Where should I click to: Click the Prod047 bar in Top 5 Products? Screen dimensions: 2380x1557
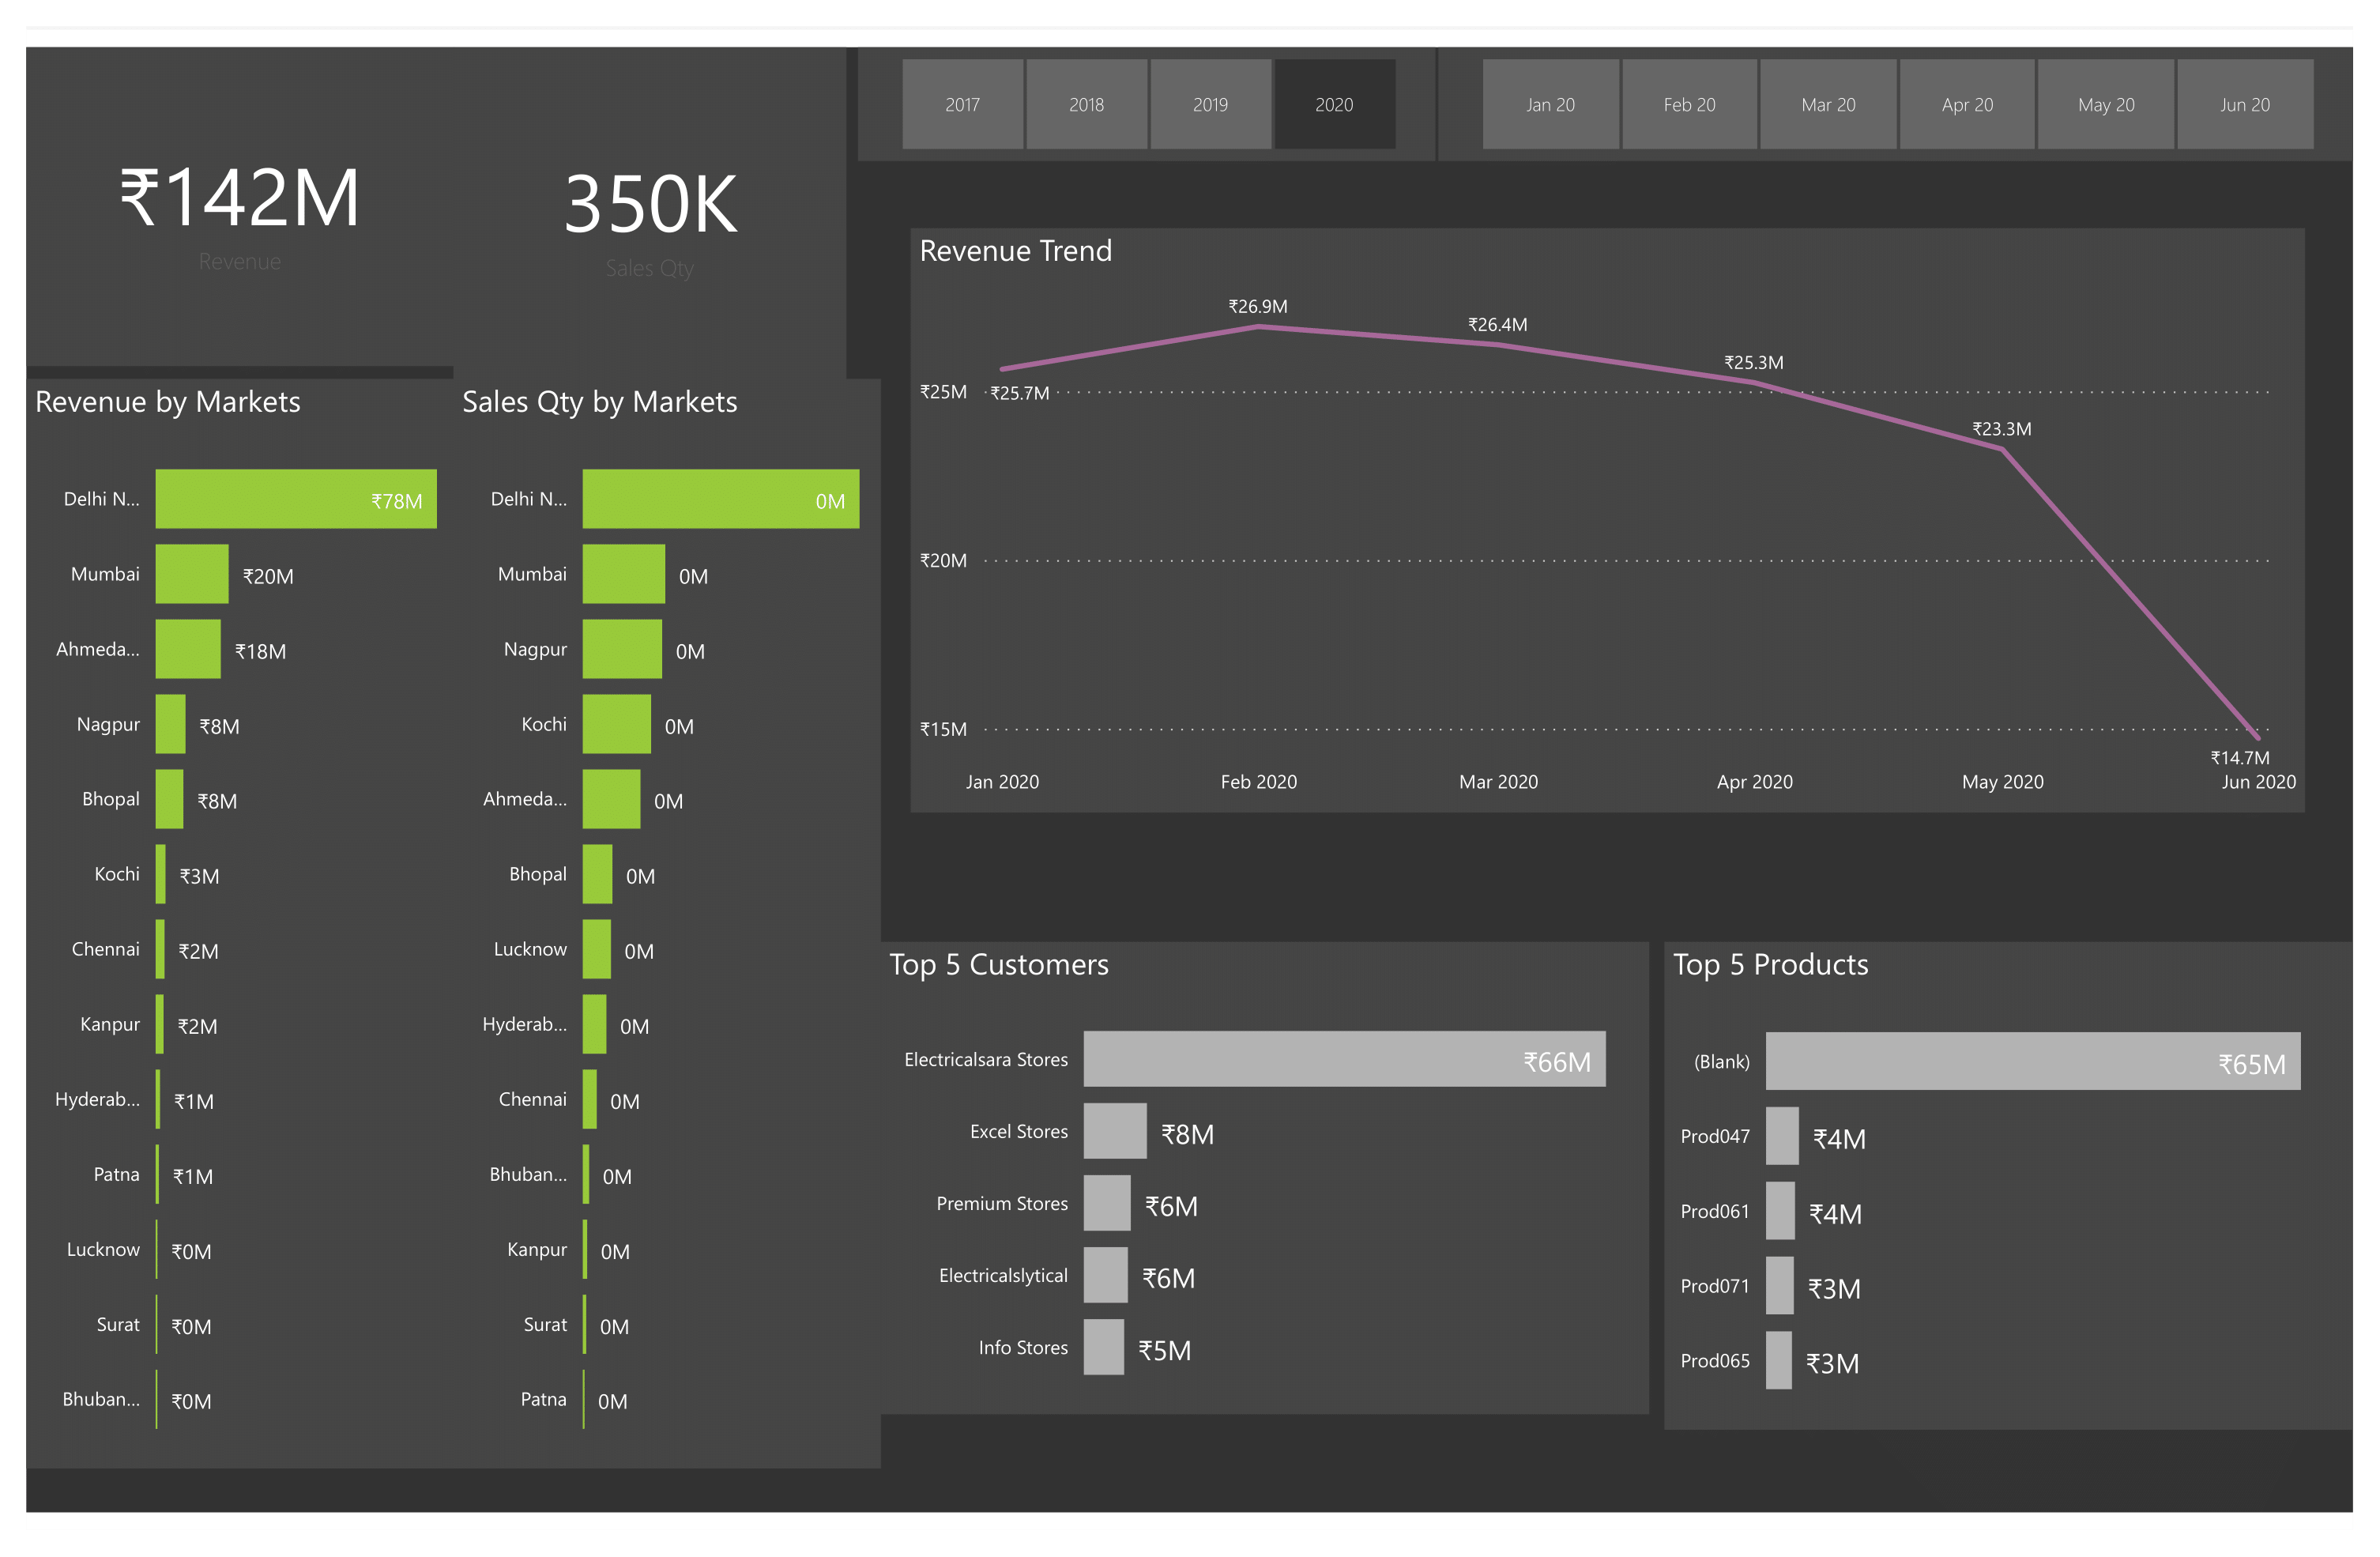[1782, 1137]
